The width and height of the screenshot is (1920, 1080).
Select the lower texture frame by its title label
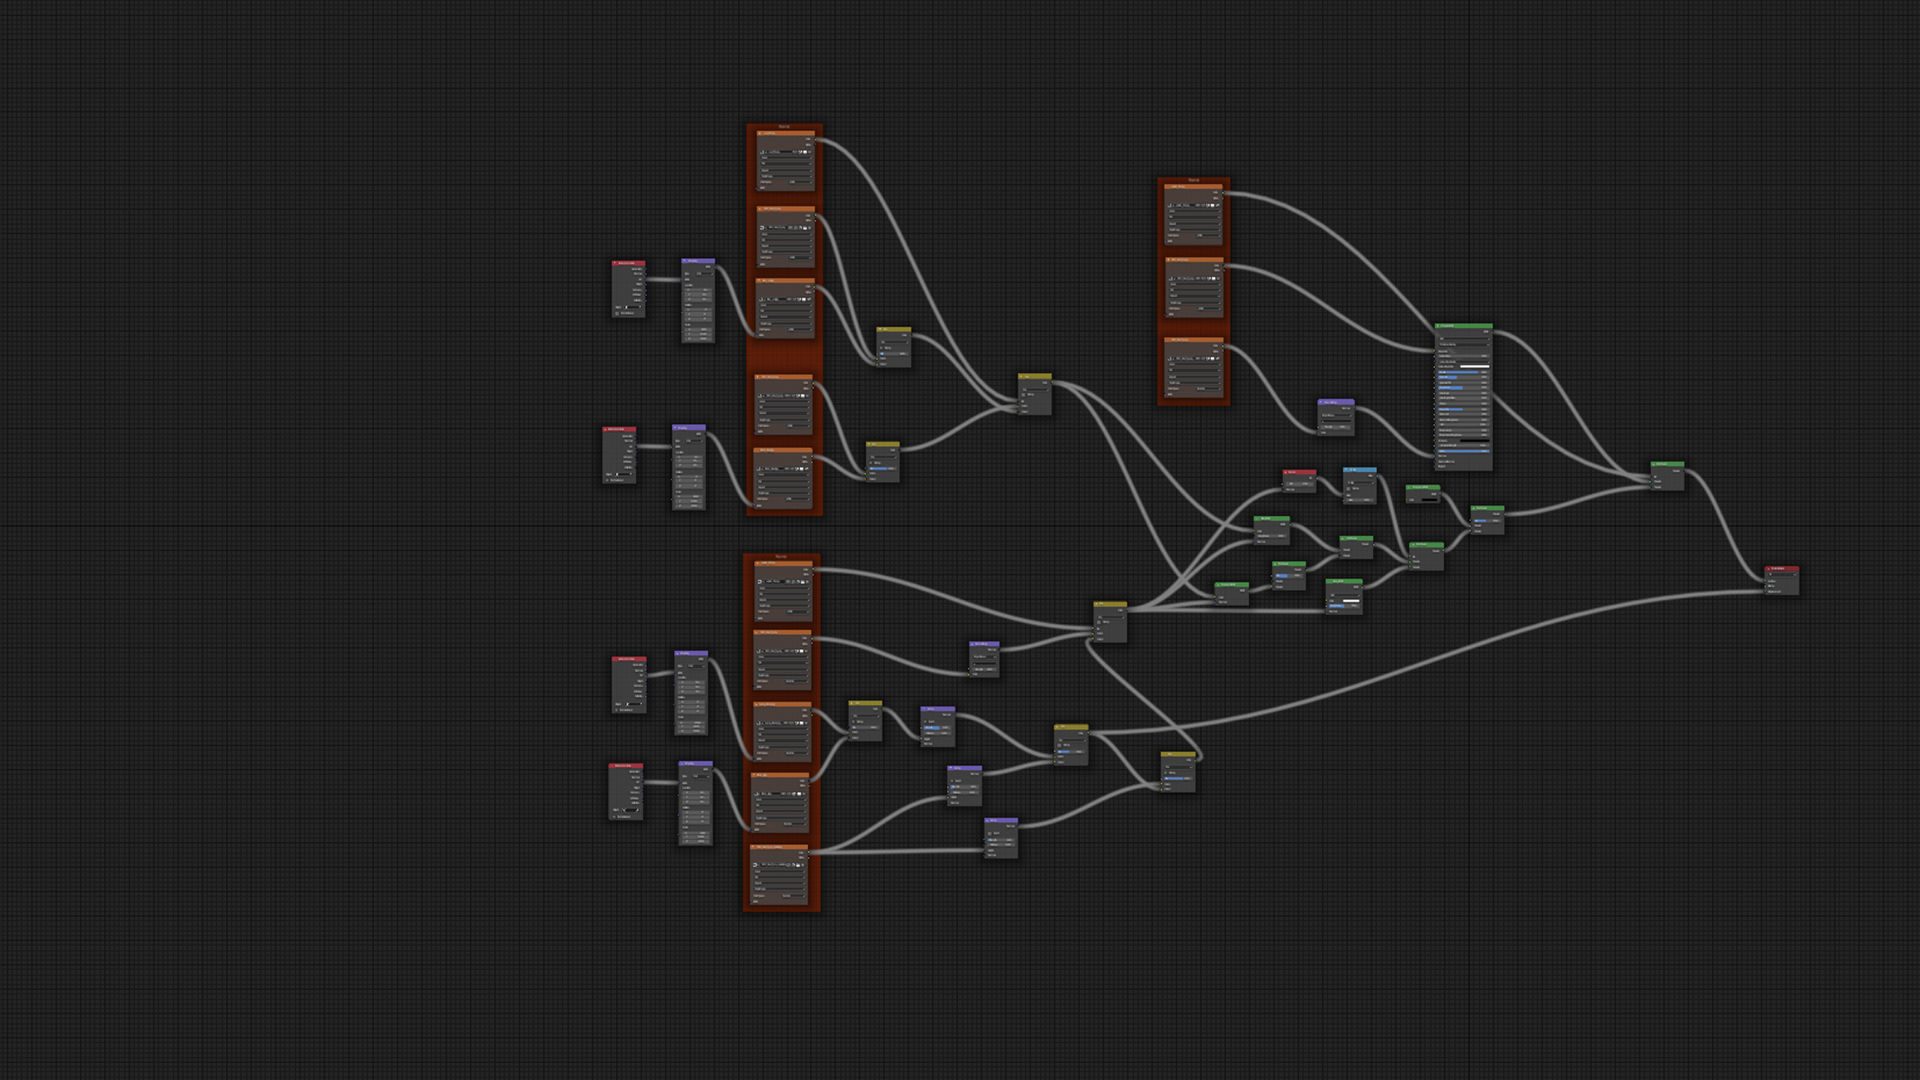pos(781,556)
